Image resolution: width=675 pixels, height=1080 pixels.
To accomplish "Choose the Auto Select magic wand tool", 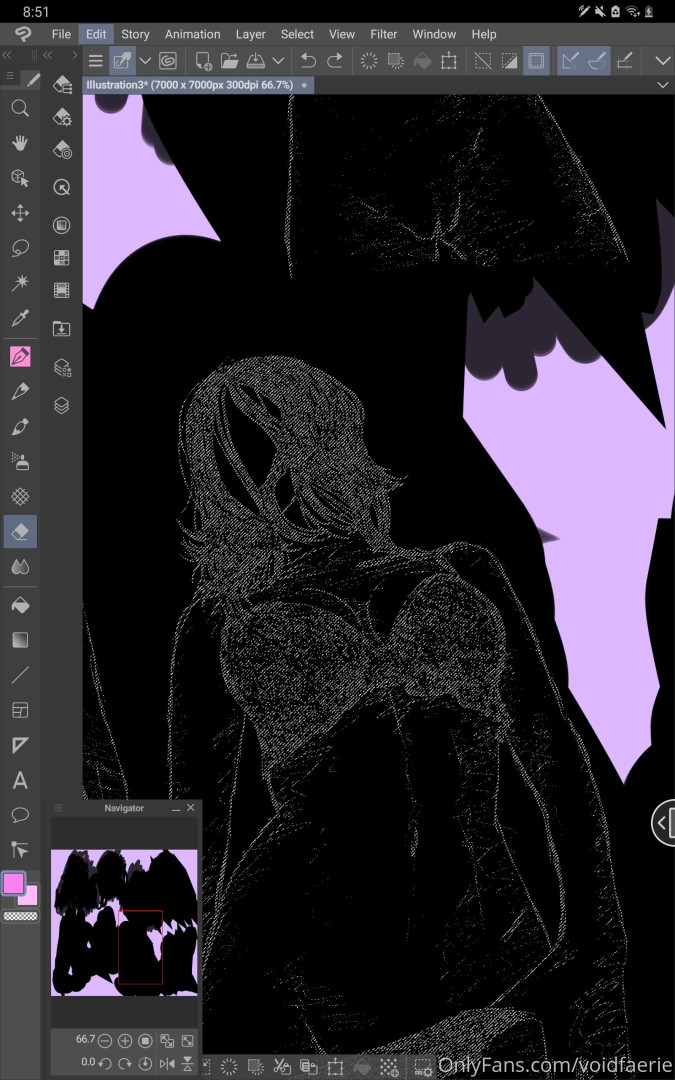I will pos(20,283).
